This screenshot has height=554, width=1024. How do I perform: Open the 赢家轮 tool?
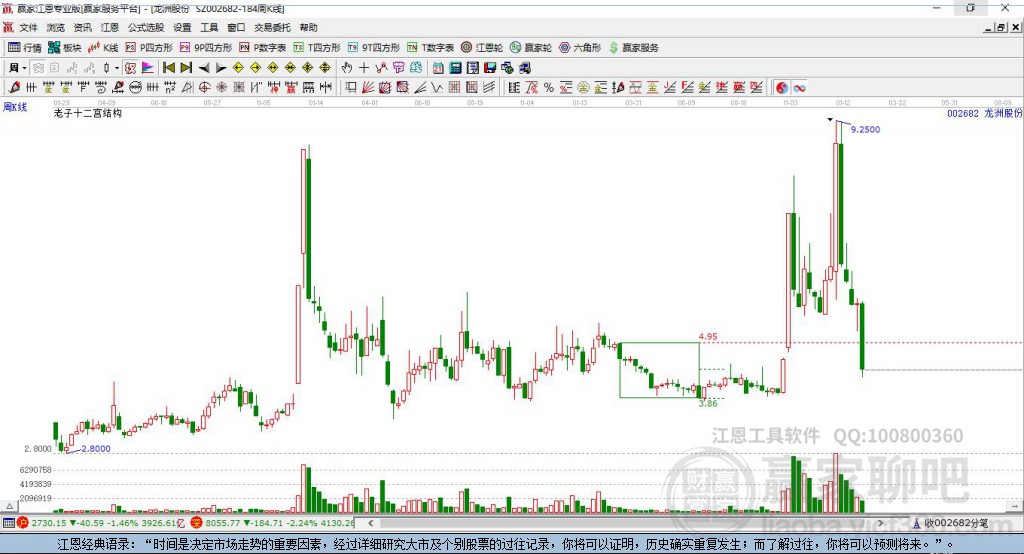[x=530, y=48]
